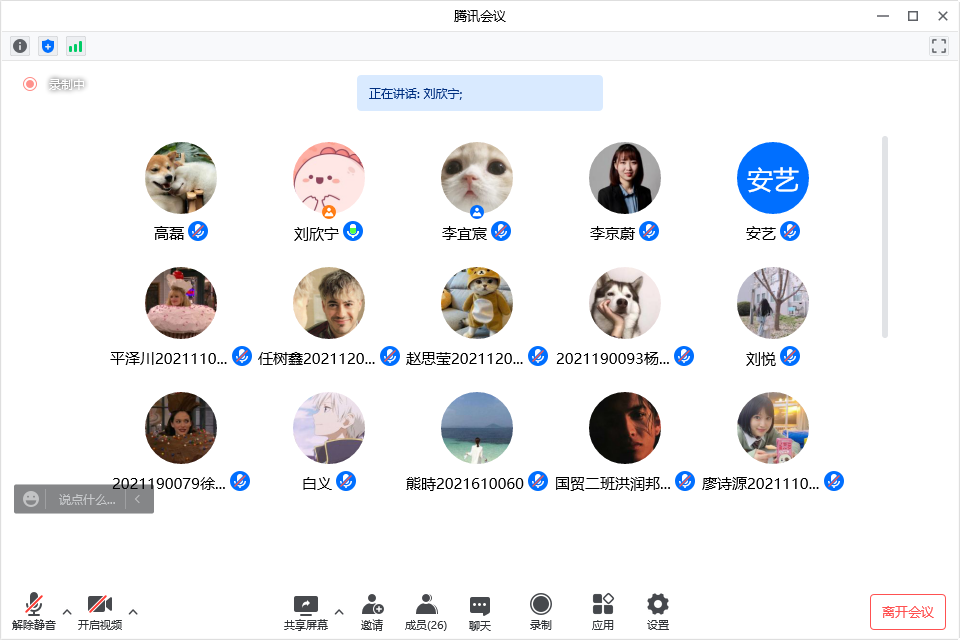Expand audio options arrow beside 解除静音
960x640 pixels.
tap(67, 612)
